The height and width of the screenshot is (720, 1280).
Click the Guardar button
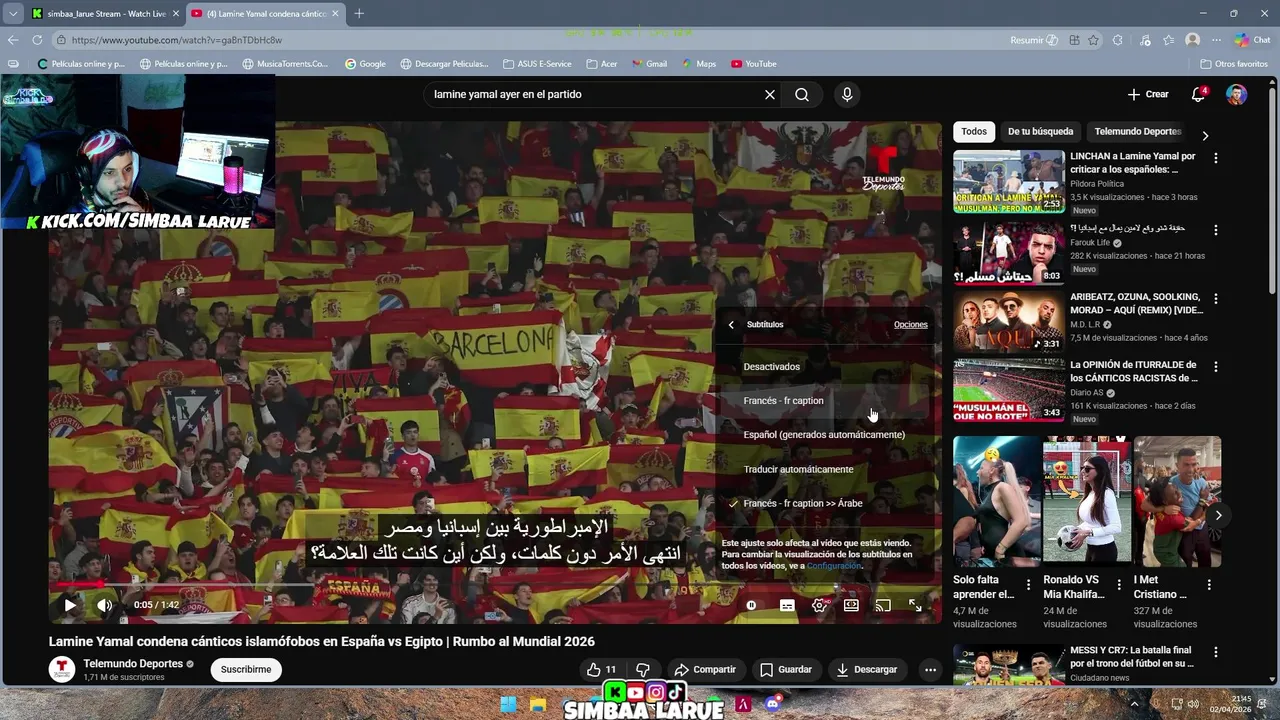(x=786, y=670)
